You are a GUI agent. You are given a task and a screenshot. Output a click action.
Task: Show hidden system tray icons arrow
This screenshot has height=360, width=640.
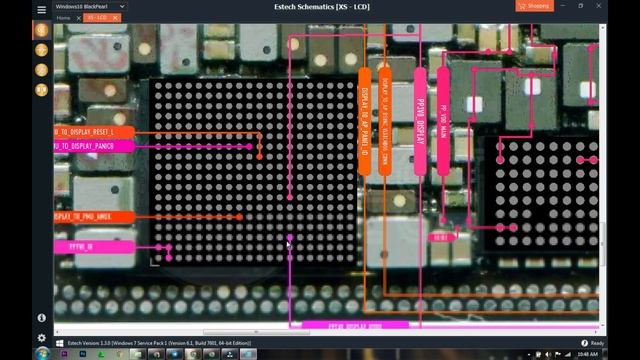point(529,355)
